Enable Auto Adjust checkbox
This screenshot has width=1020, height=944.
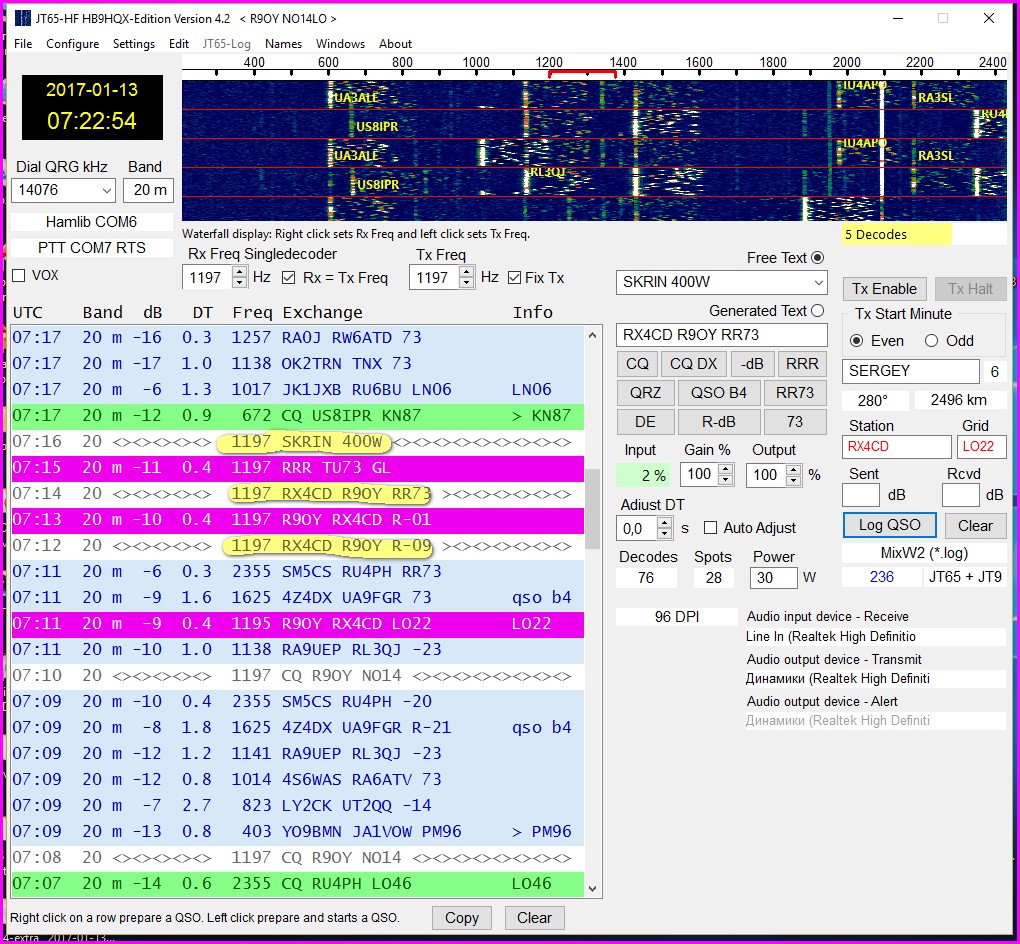[711, 528]
